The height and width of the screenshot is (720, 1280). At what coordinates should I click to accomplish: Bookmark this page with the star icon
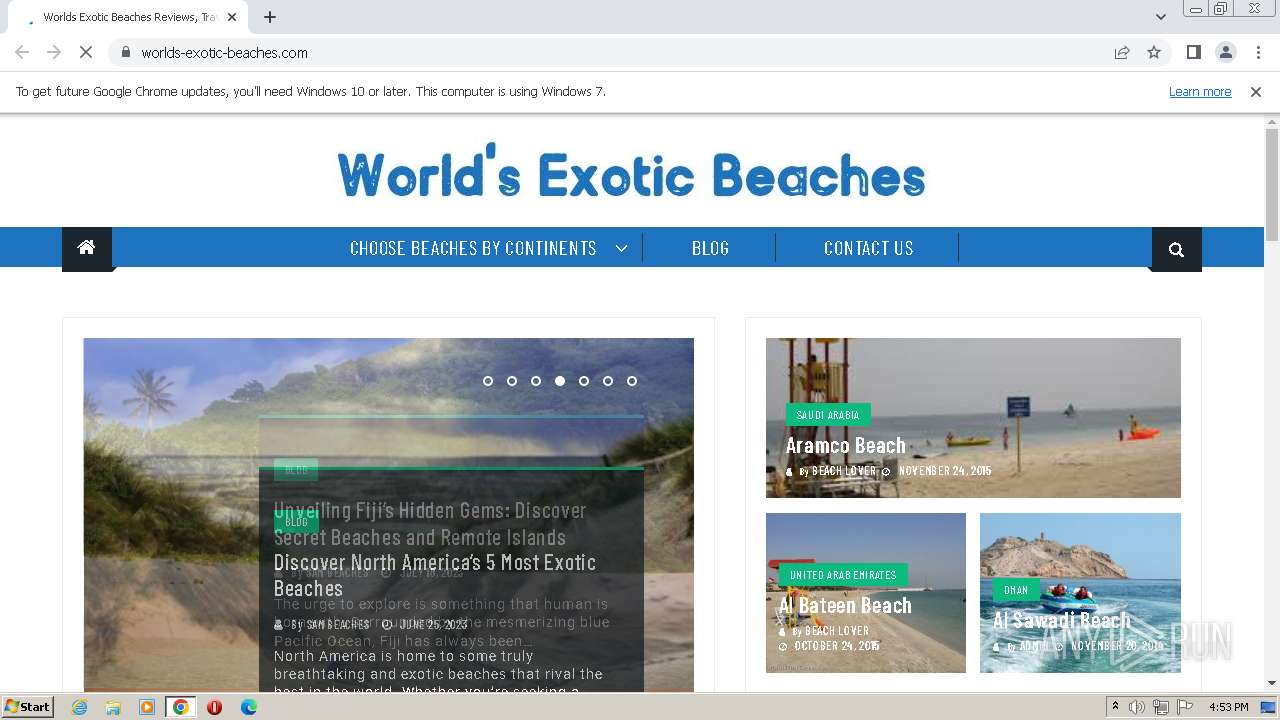click(x=1154, y=52)
